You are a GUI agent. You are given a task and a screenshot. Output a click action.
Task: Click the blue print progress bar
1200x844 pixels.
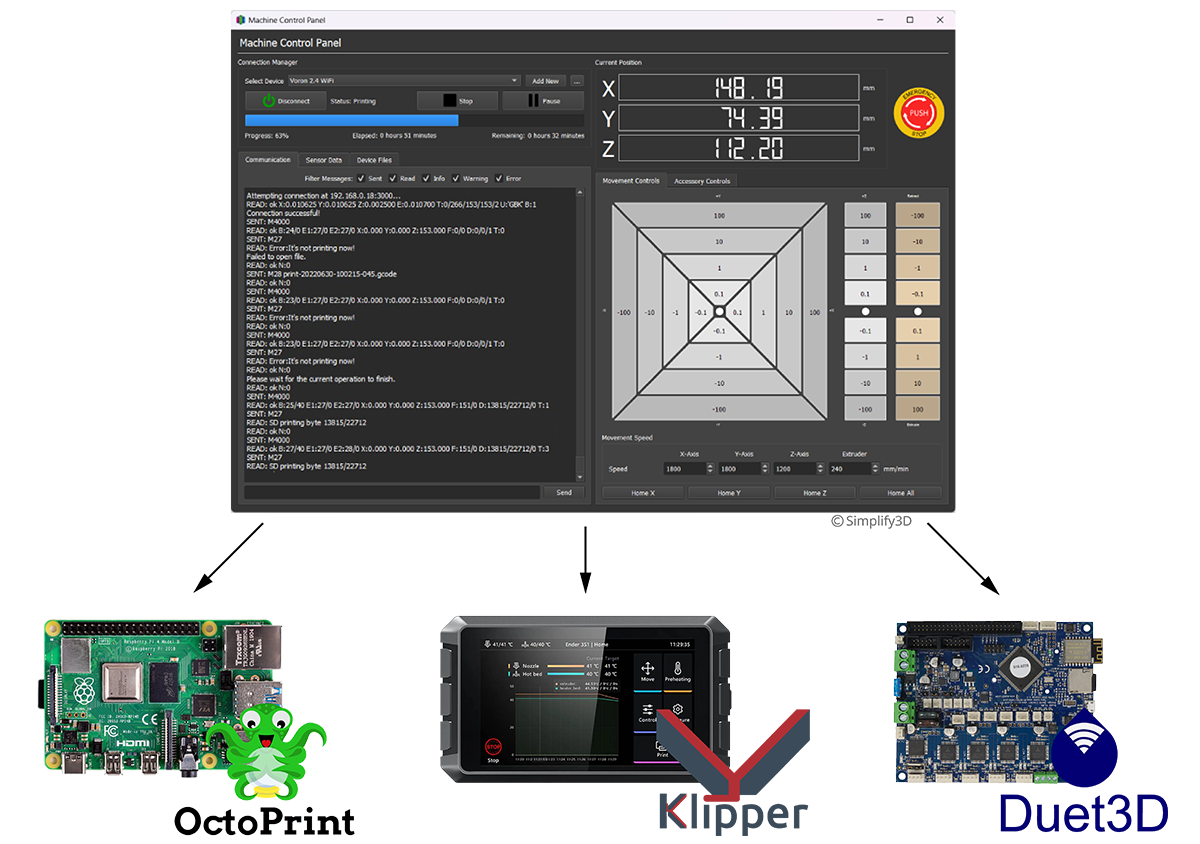pyautogui.click(x=414, y=120)
